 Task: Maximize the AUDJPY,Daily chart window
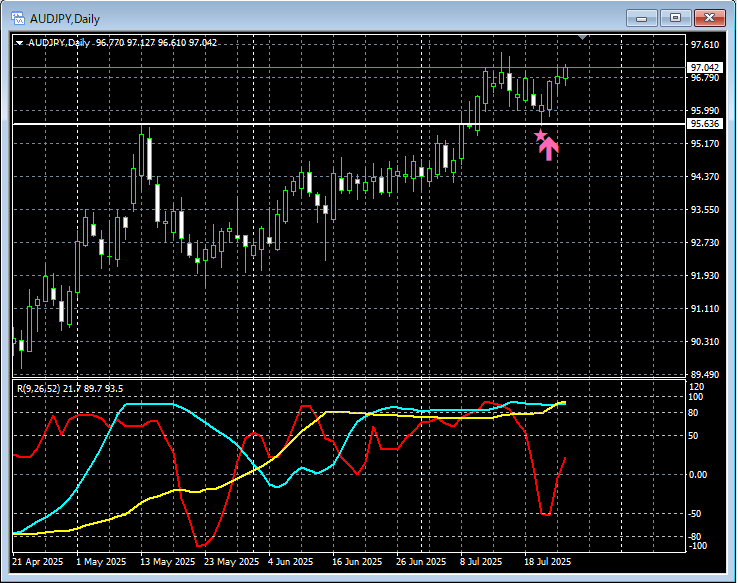pyautogui.click(x=675, y=18)
